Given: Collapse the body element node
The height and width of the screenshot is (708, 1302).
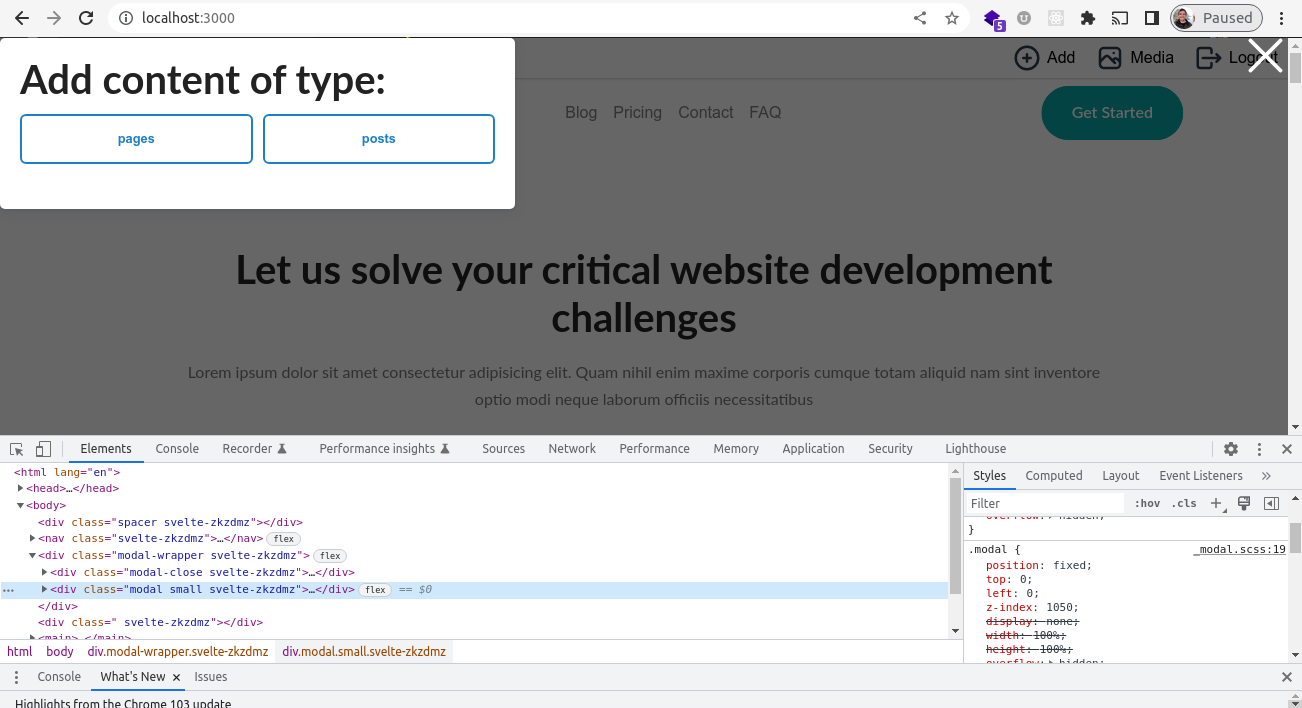Looking at the screenshot, I should point(21,506).
